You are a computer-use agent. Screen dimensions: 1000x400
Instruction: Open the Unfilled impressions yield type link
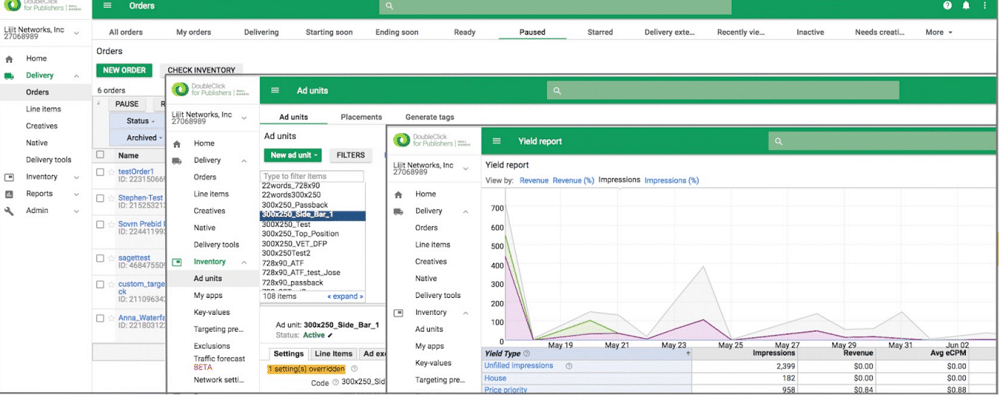(x=518, y=366)
